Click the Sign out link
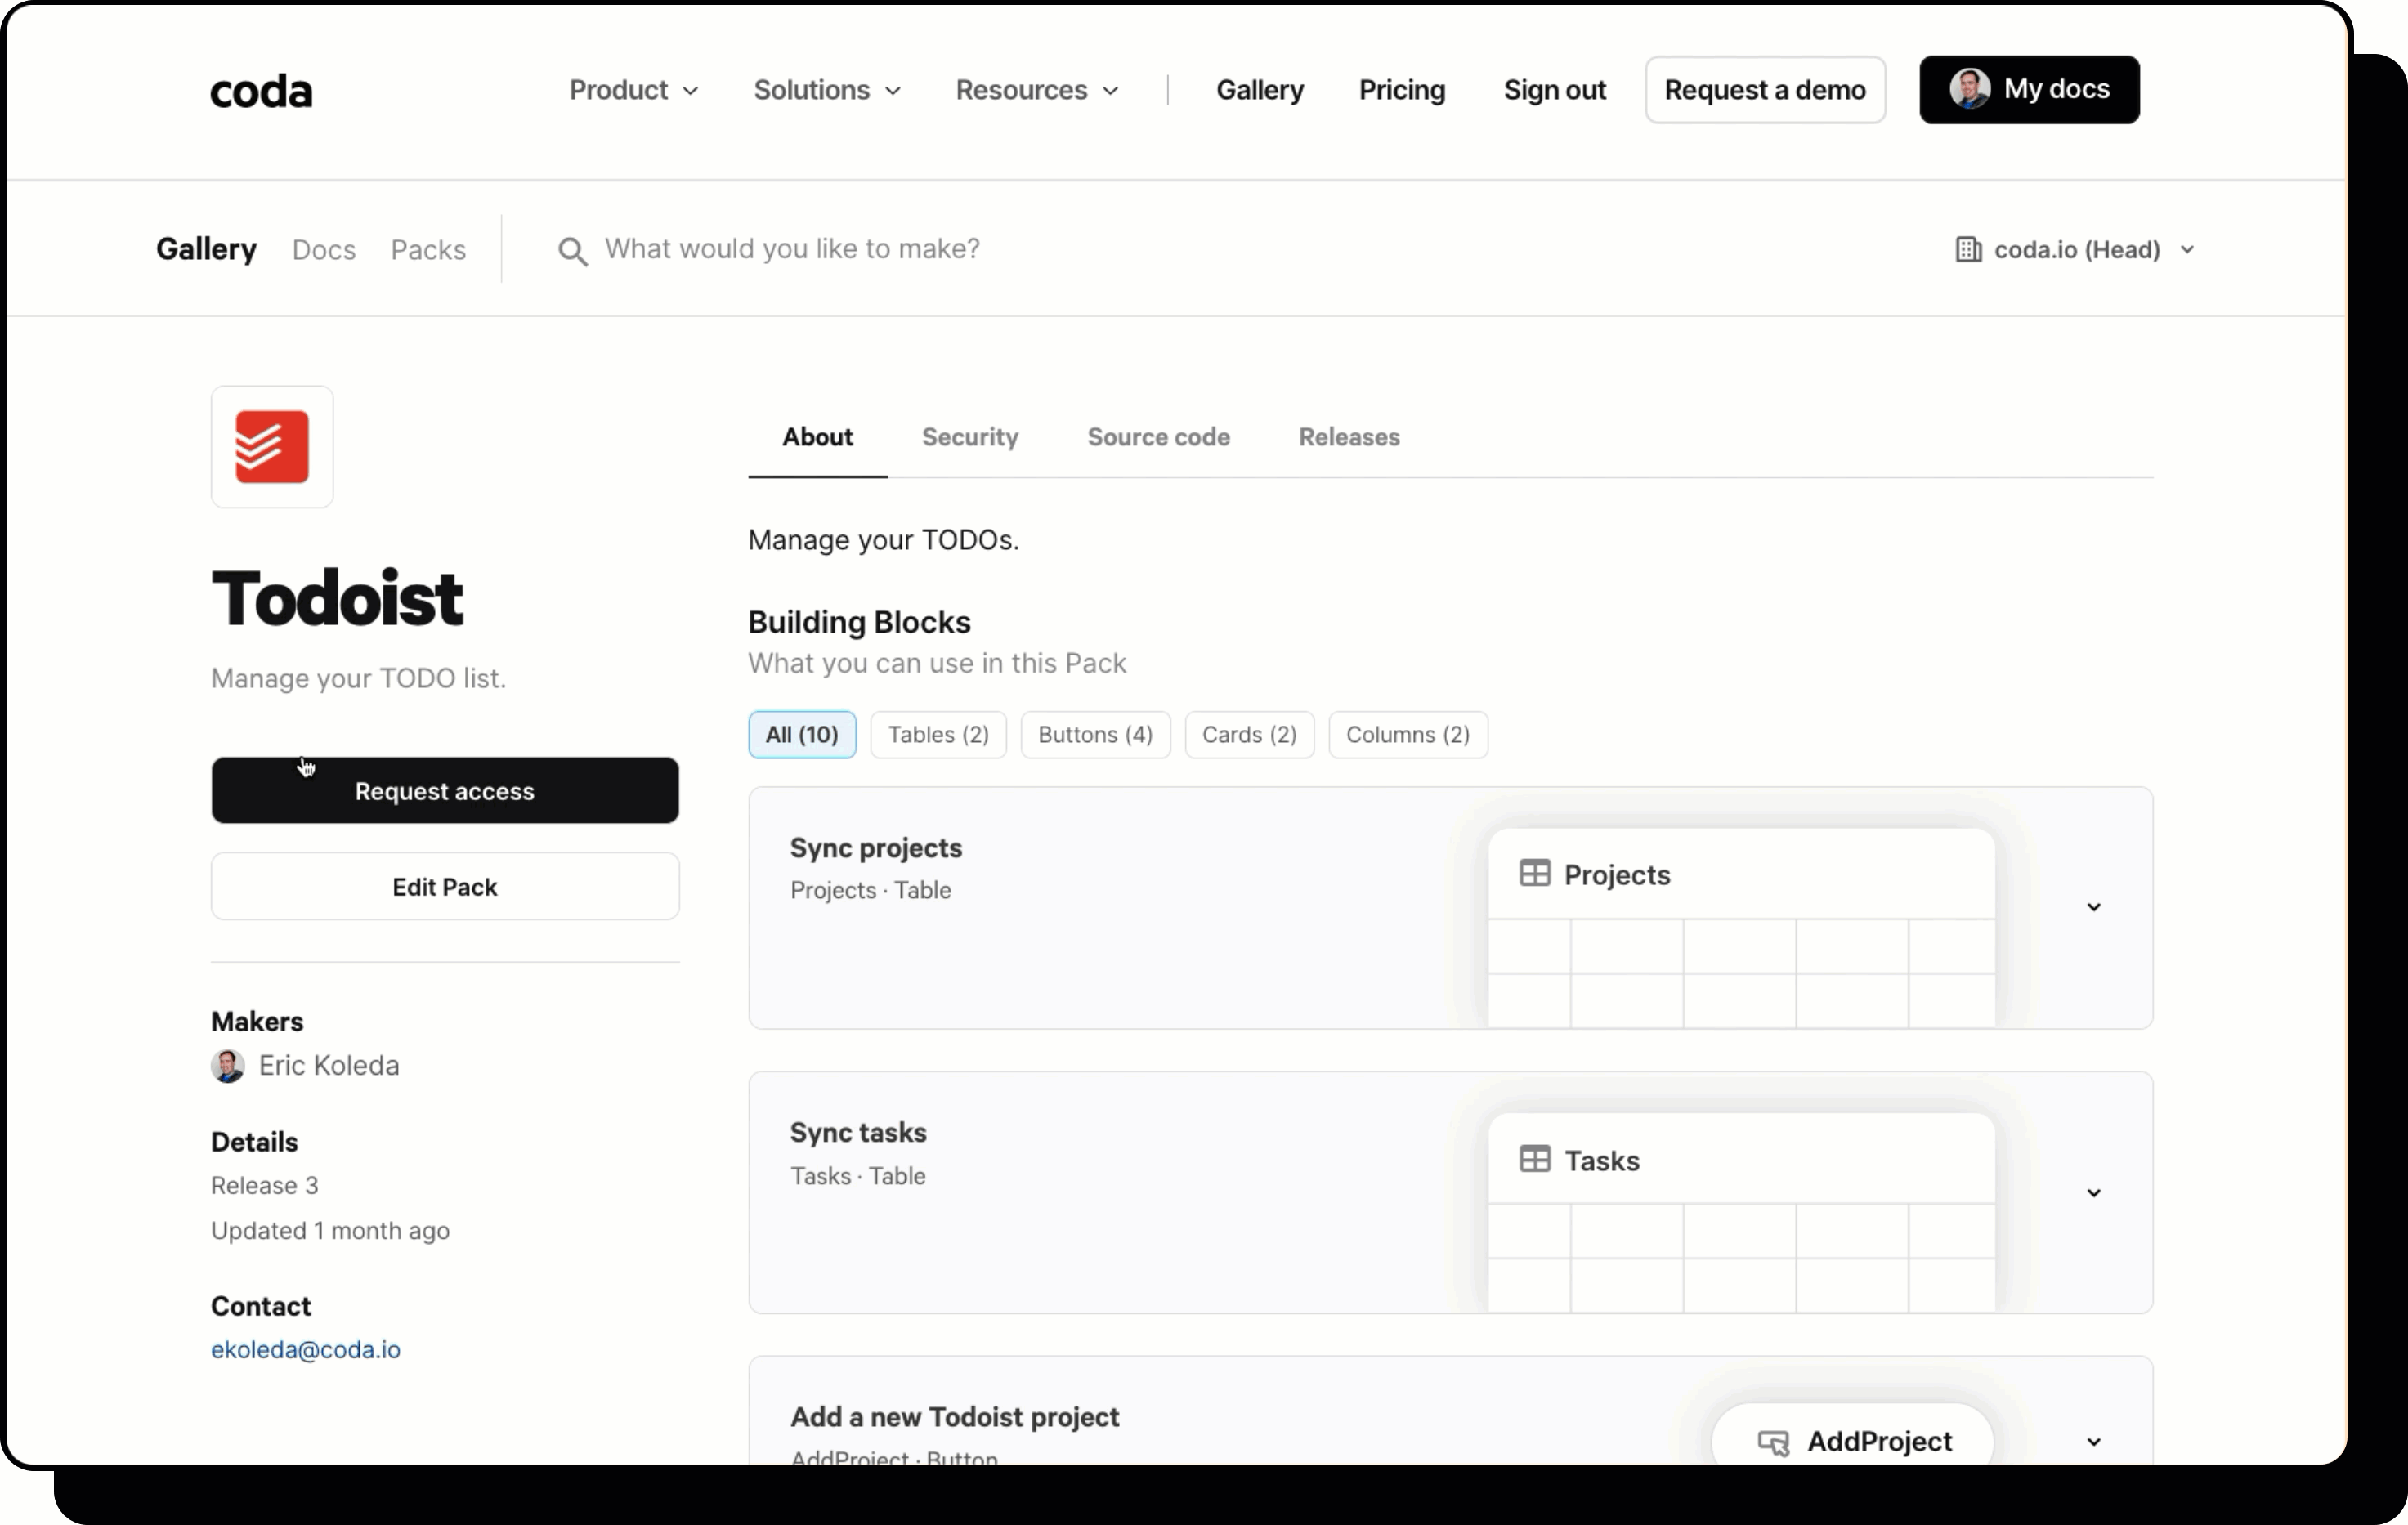Viewport: 2408px width, 1525px height. pos(1555,90)
